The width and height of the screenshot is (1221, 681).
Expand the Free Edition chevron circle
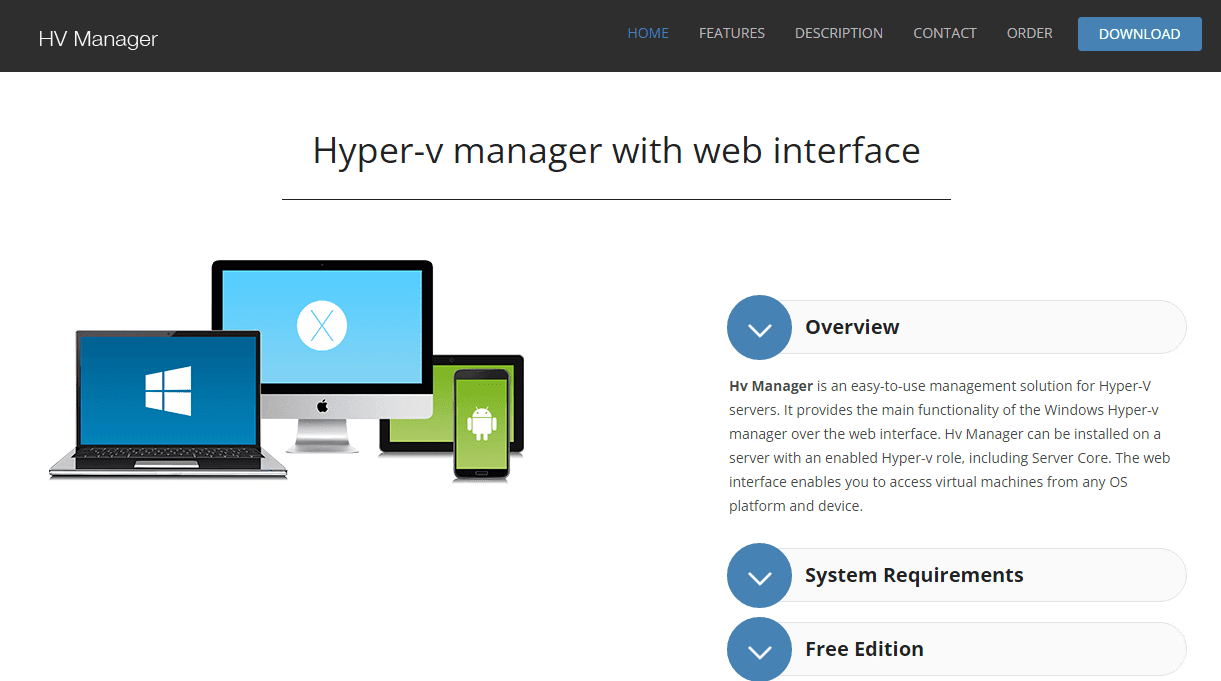(x=760, y=649)
